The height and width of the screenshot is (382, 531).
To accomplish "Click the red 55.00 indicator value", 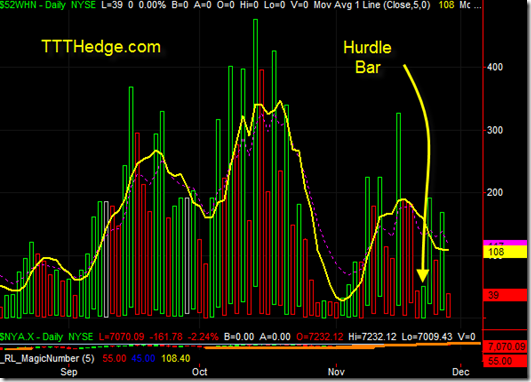I will click(x=114, y=358).
